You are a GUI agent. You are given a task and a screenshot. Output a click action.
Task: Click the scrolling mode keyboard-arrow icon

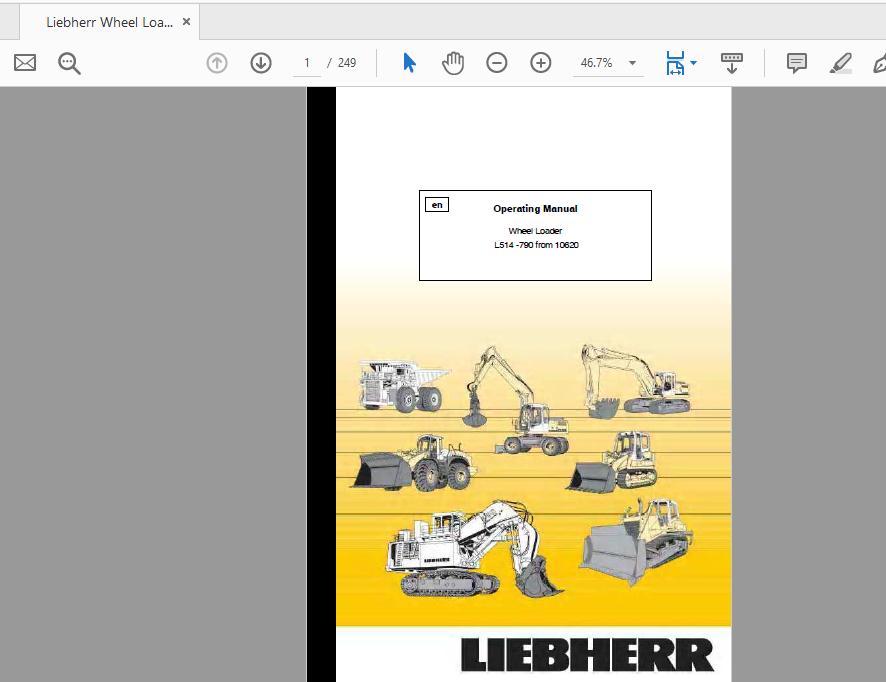tap(732, 63)
